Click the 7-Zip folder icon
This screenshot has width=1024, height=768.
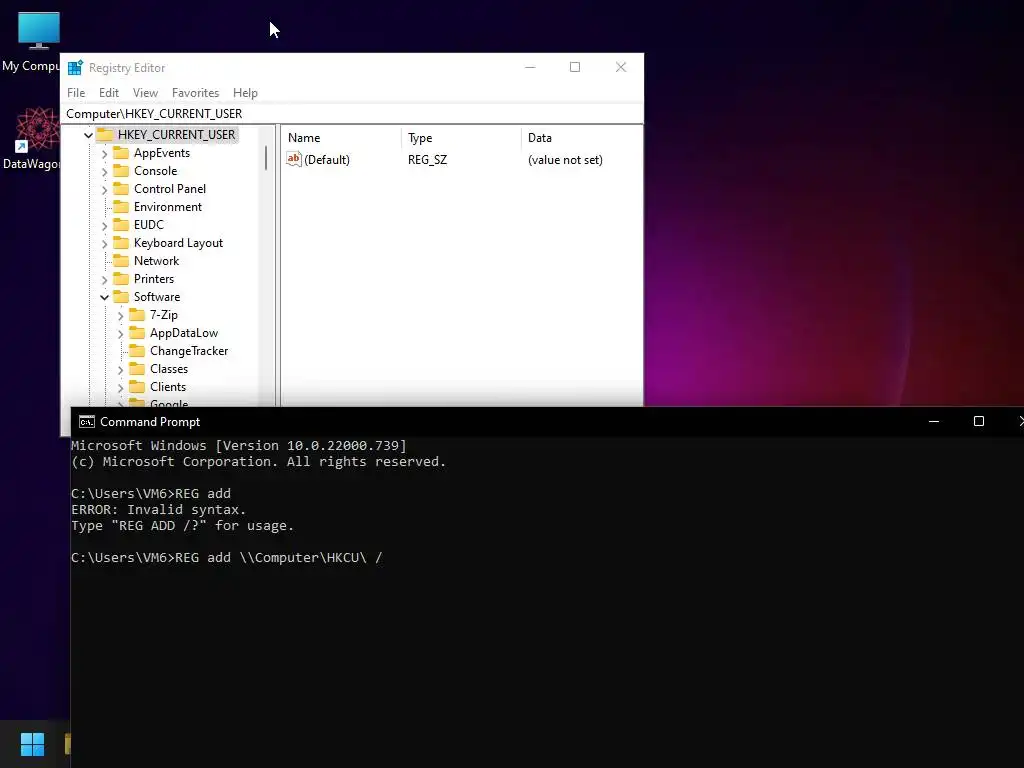pyautogui.click(x=137, y=315)
